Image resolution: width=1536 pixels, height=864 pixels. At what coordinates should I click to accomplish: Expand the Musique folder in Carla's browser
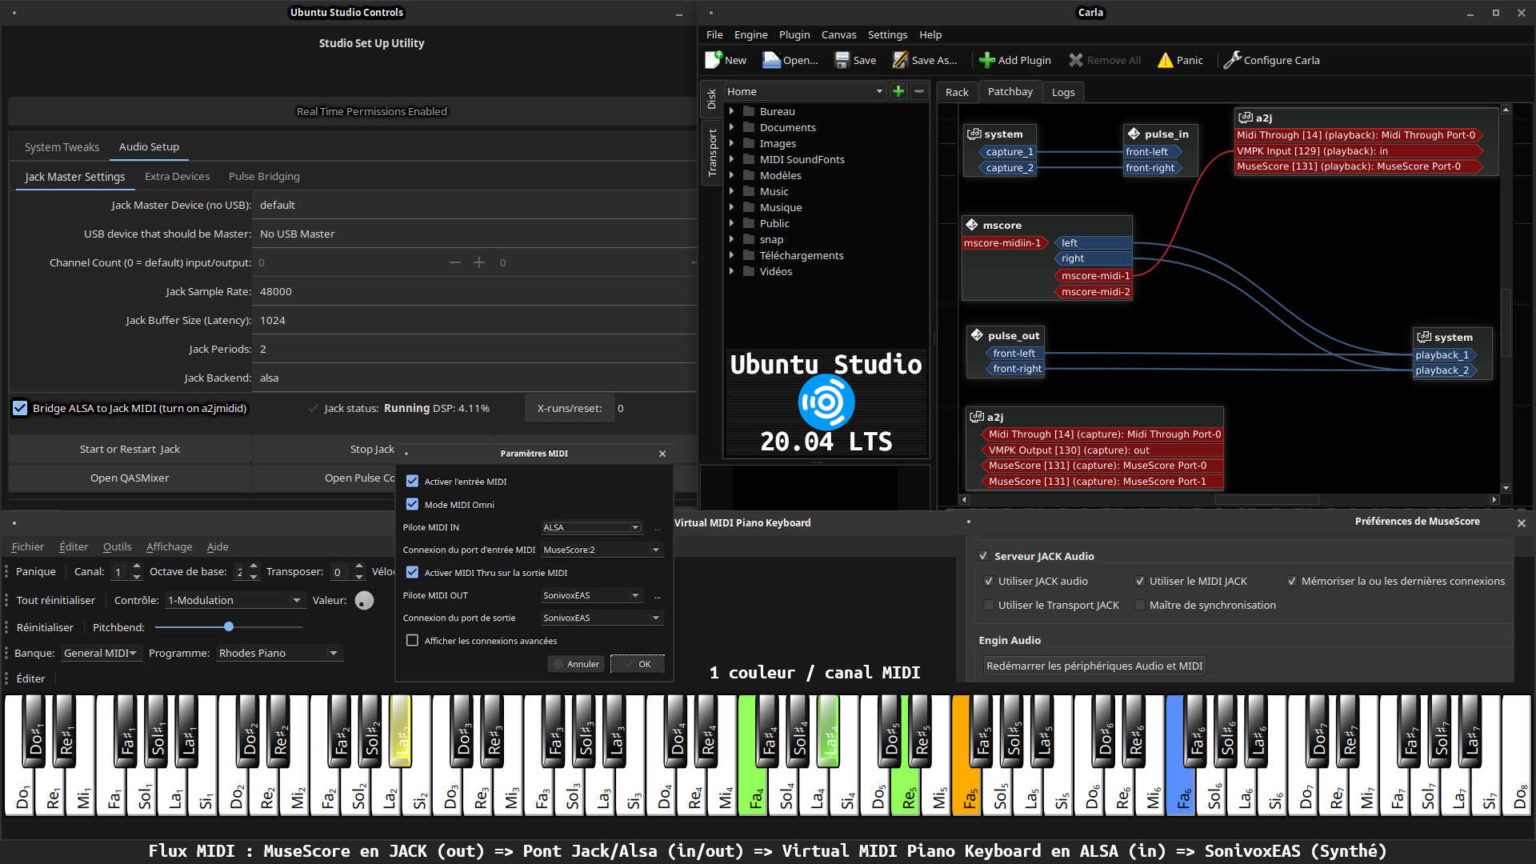point(733,207)
